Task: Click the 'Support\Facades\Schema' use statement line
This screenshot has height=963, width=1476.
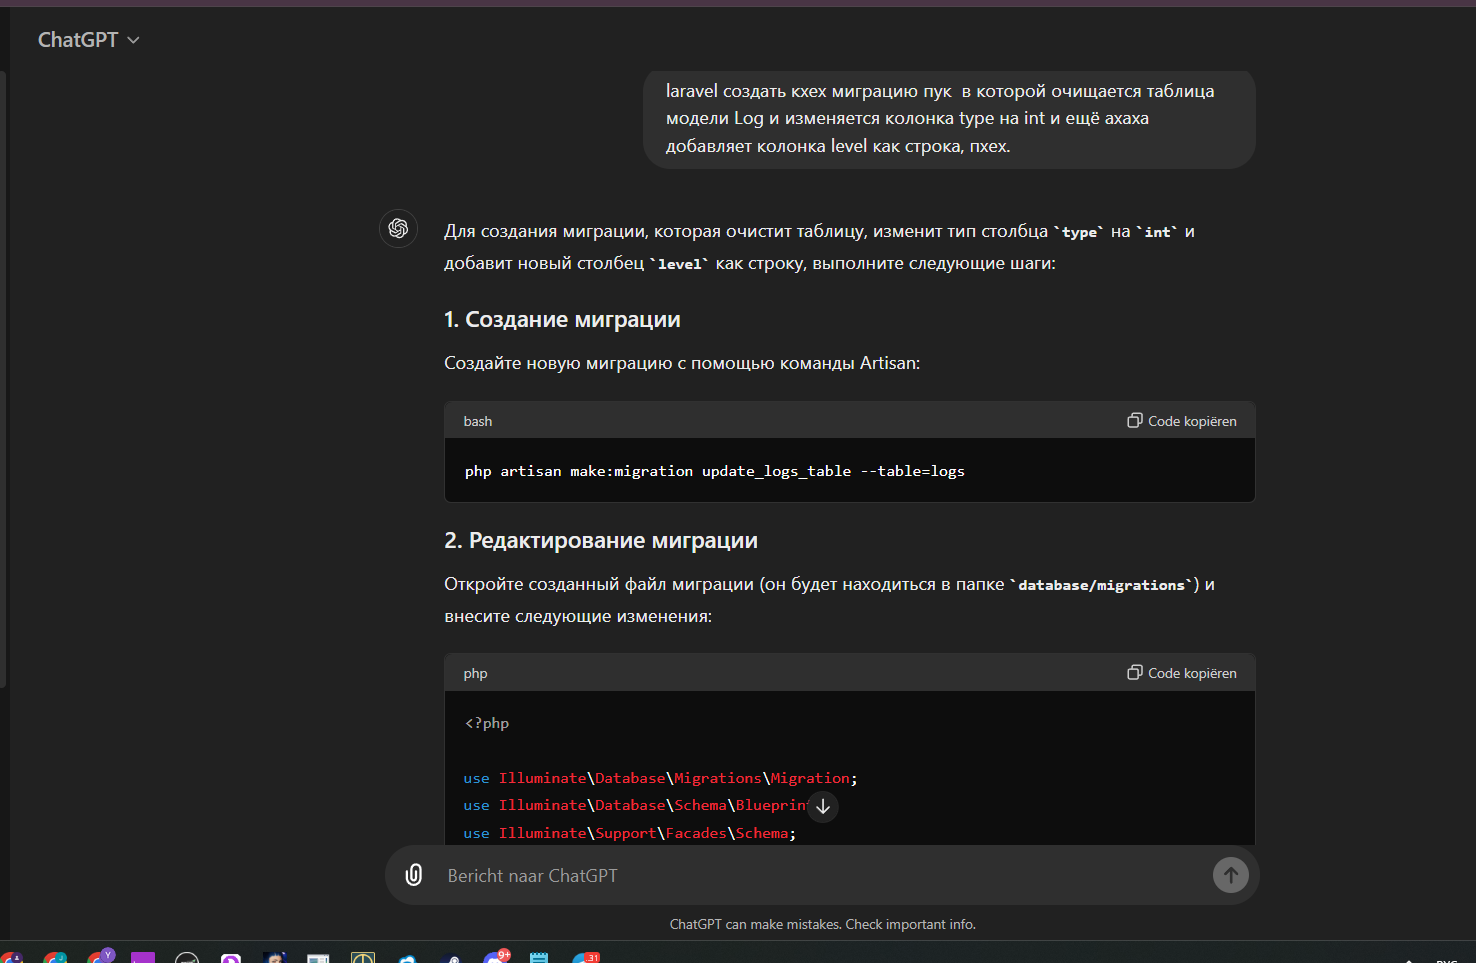Action: 630,833
